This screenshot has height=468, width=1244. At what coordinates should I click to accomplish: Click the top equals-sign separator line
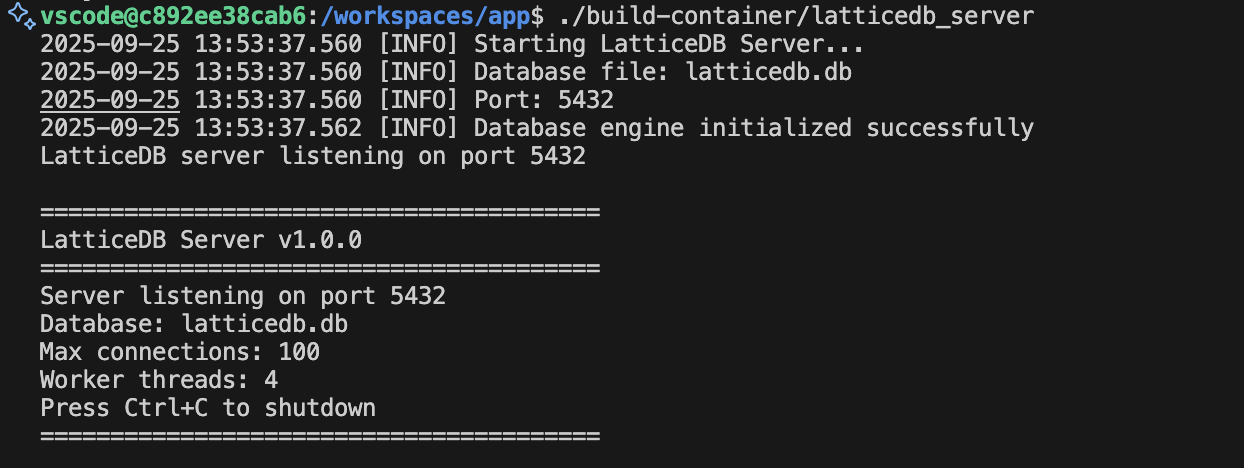point(320,212)
